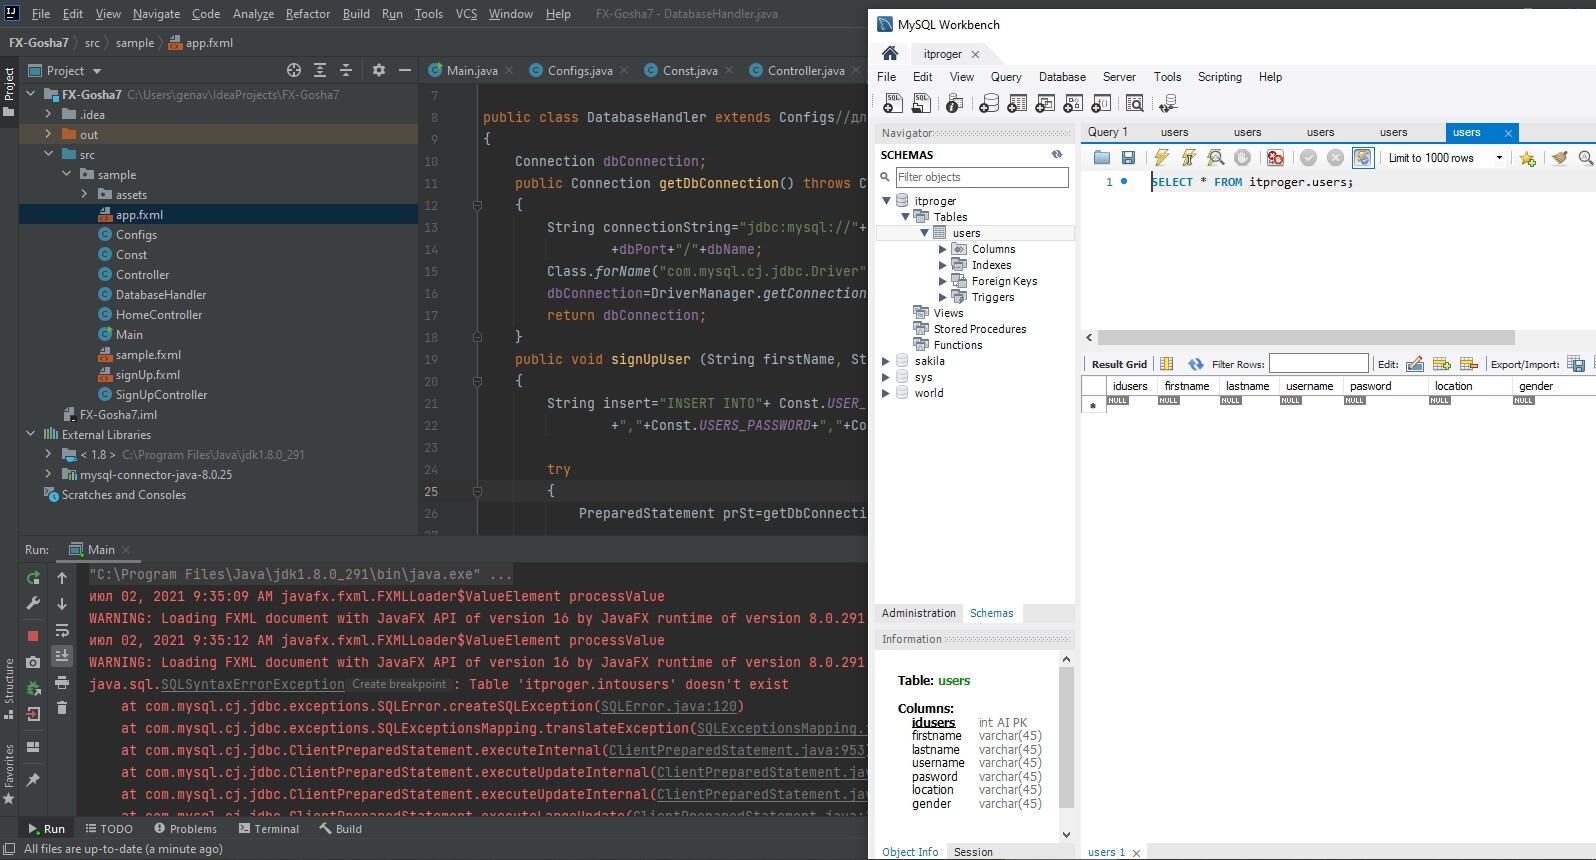Hide the Project tool window

coord(405,70)
